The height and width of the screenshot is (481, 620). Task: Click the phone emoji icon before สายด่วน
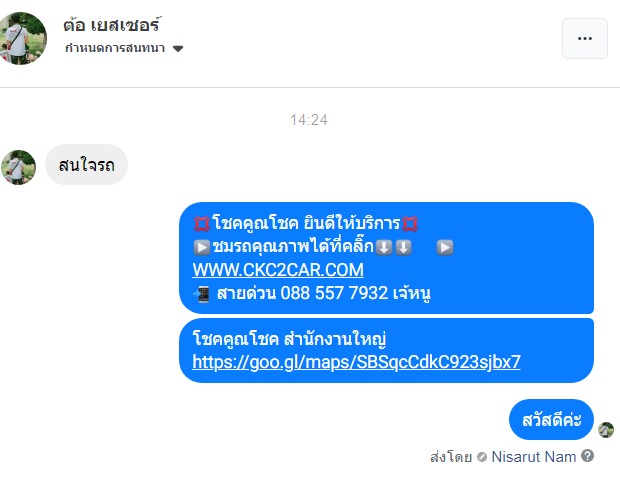tap(201, 294)
